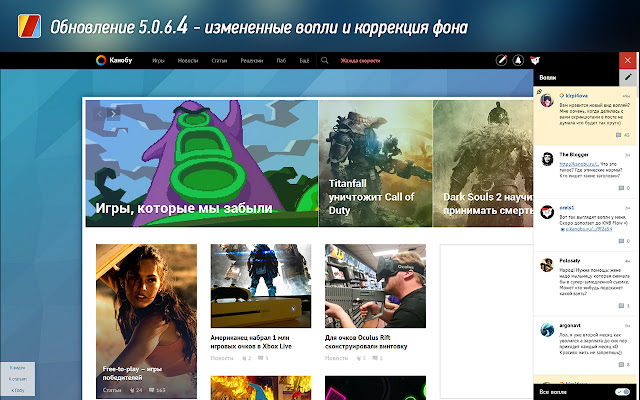
Task: Open Dark Souls 2 featured slide
Action: (483, 163)
